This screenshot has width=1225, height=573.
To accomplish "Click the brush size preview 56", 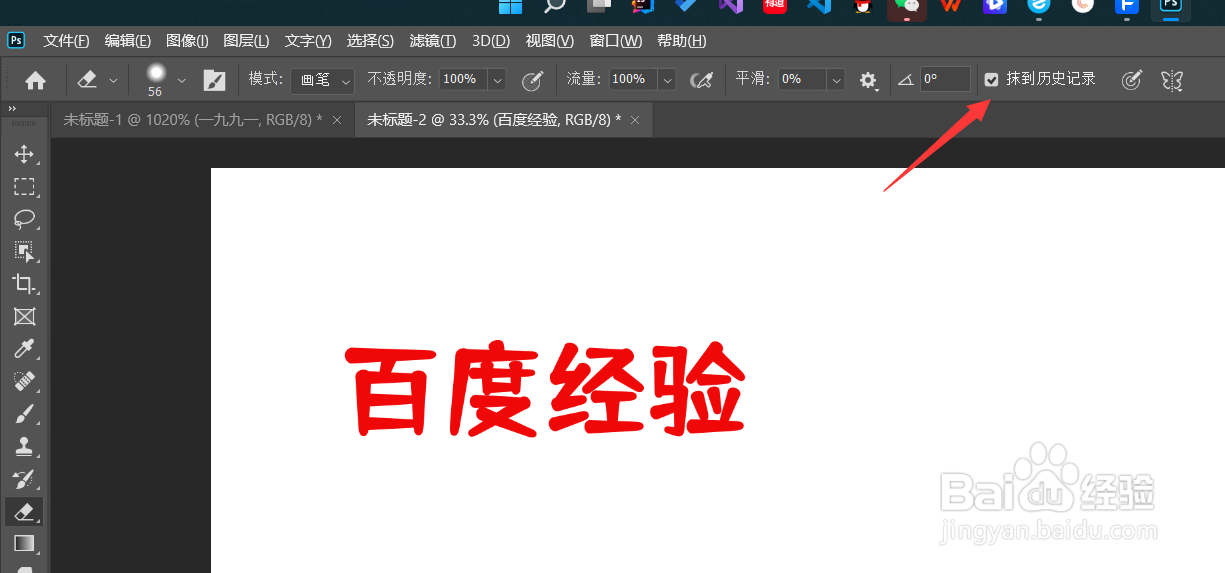I will pos(155,80).
